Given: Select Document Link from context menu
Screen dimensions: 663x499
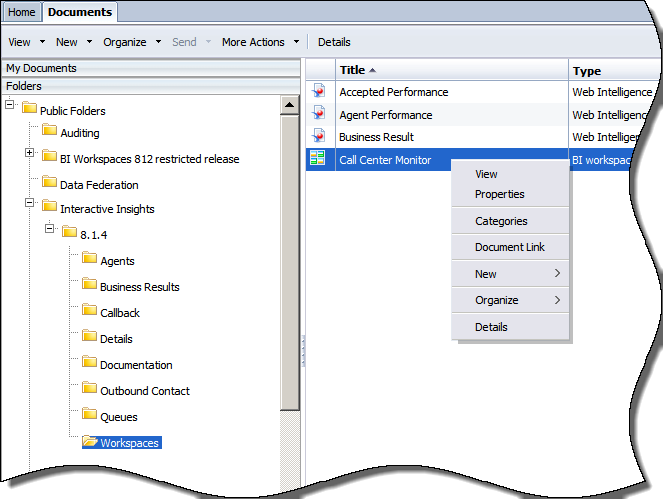Looking at the screenshot, I should click(510, 247).
